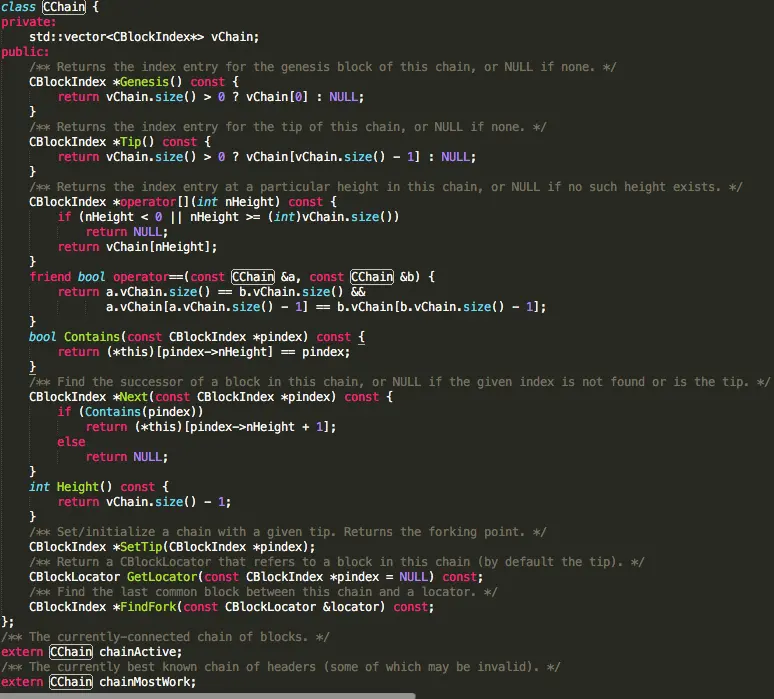Viewport: 774px width, 699px height.
Task: Click the Genesis function name
Action: click(144, 82)
